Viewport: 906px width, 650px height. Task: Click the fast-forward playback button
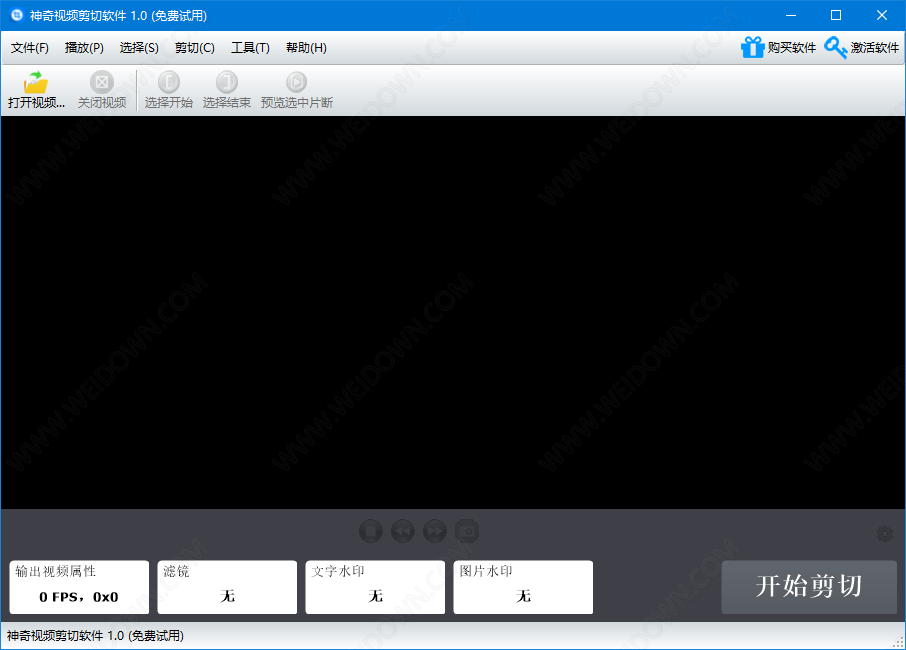pos(435,530)
